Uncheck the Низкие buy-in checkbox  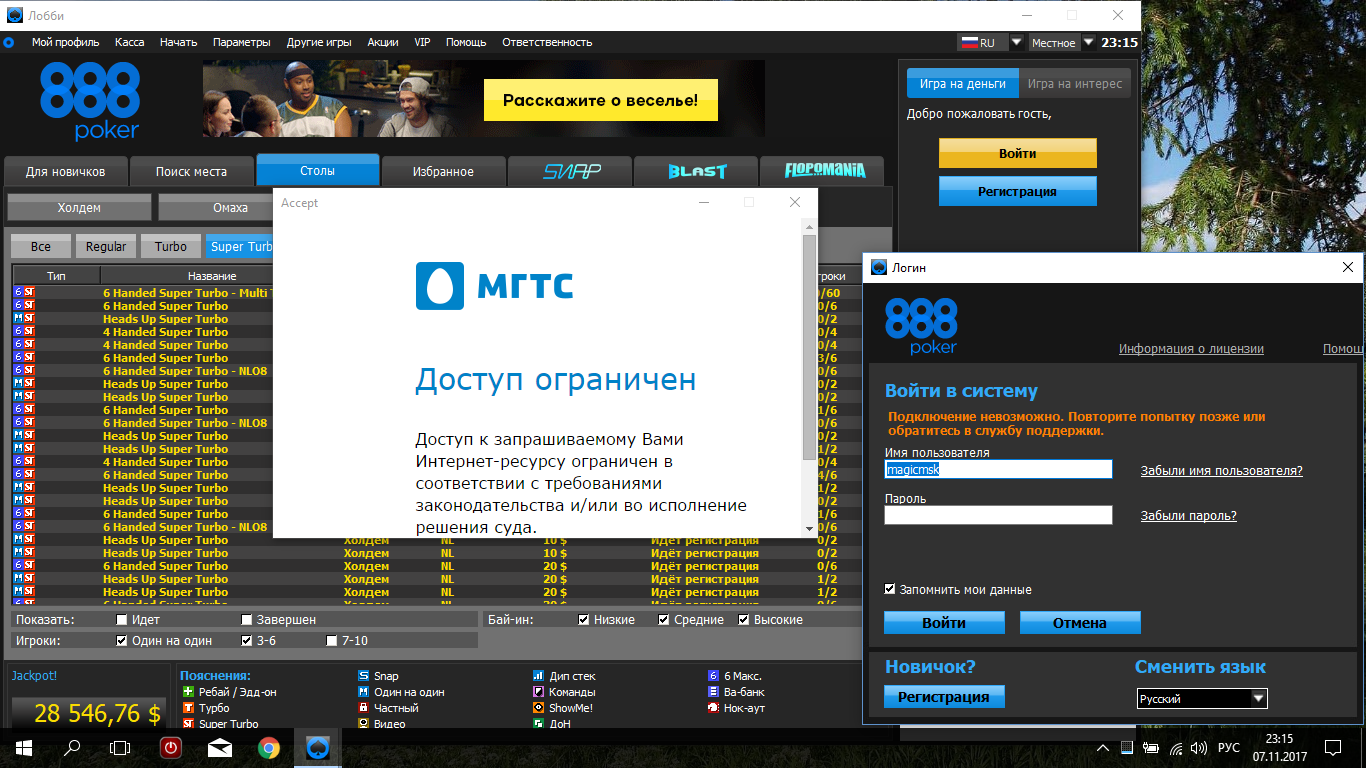point(584,620)
